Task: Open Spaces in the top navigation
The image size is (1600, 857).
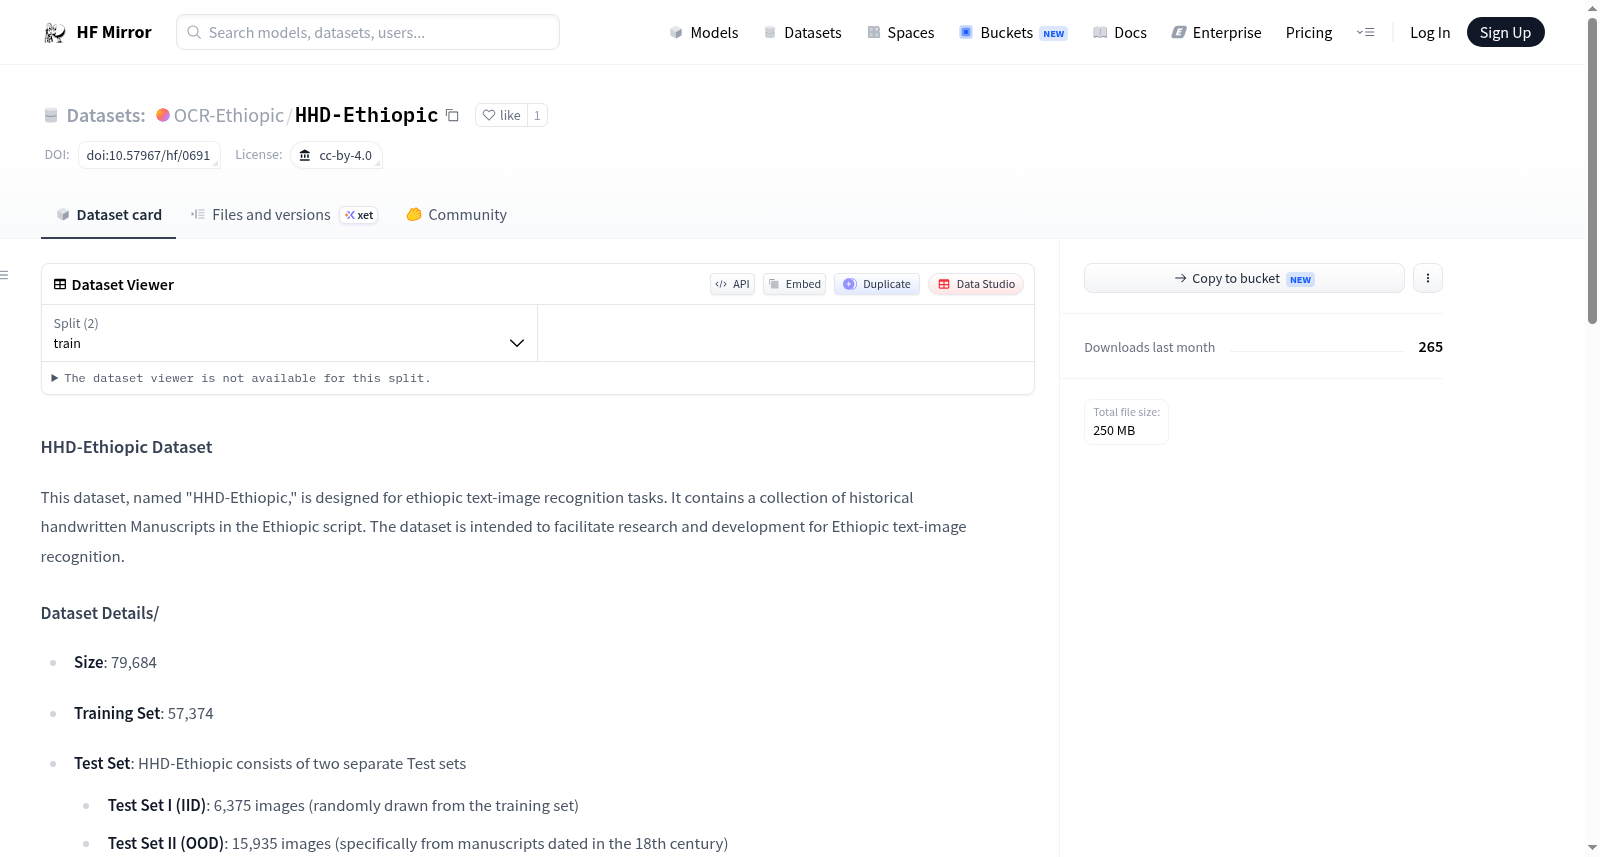Action: [x=900, y=33]
